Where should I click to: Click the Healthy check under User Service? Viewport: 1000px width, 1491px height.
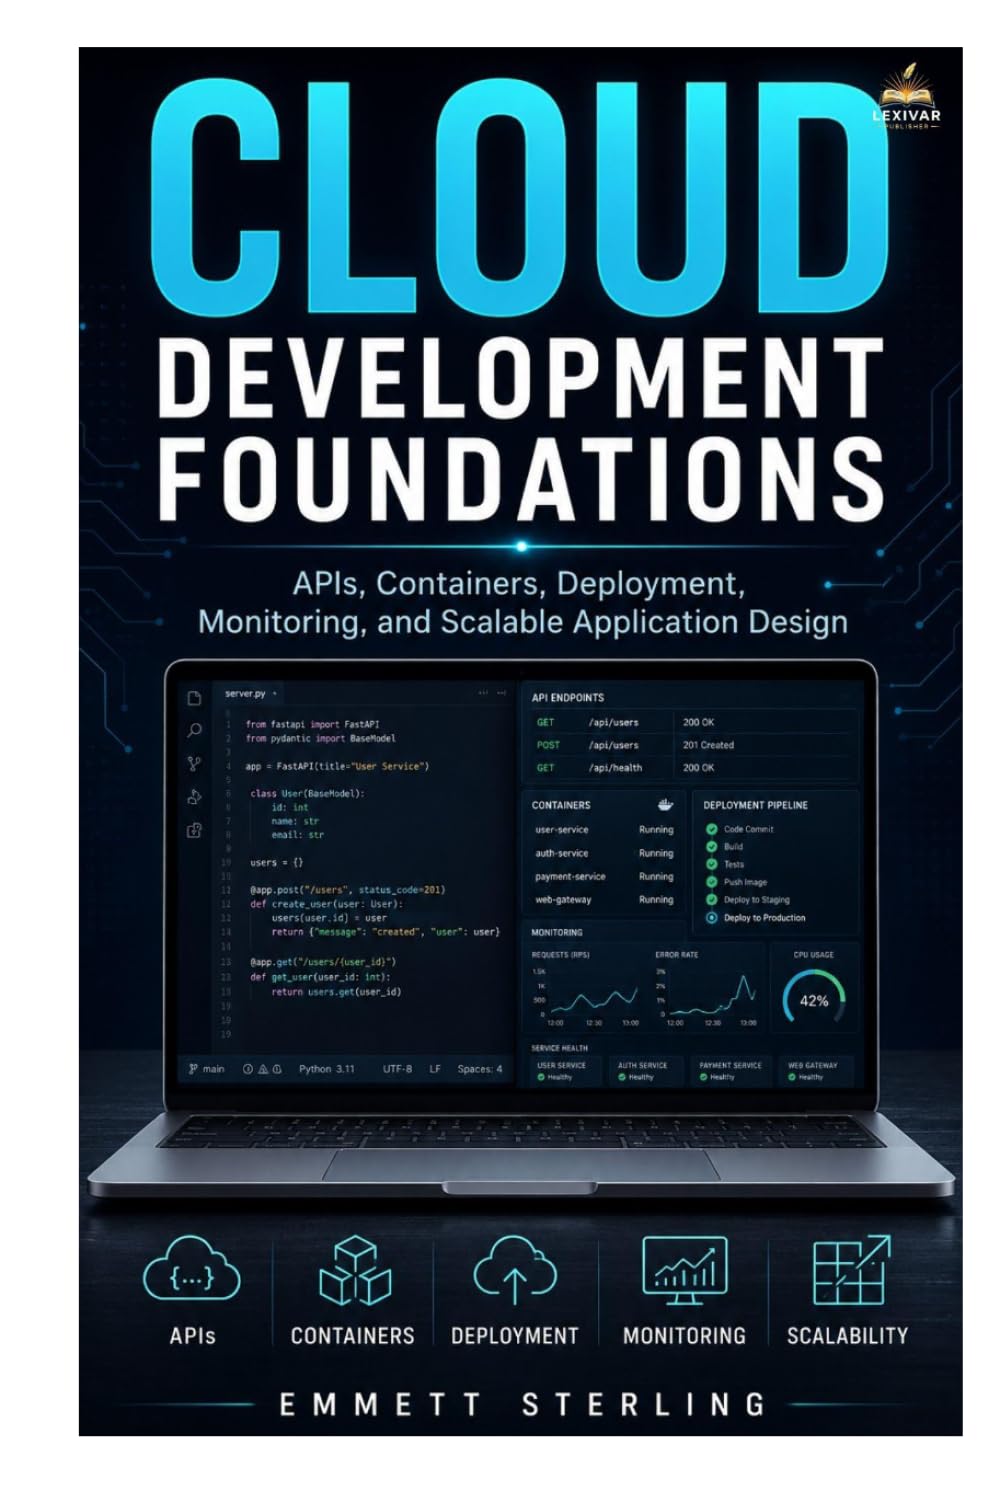point(541,1077)
